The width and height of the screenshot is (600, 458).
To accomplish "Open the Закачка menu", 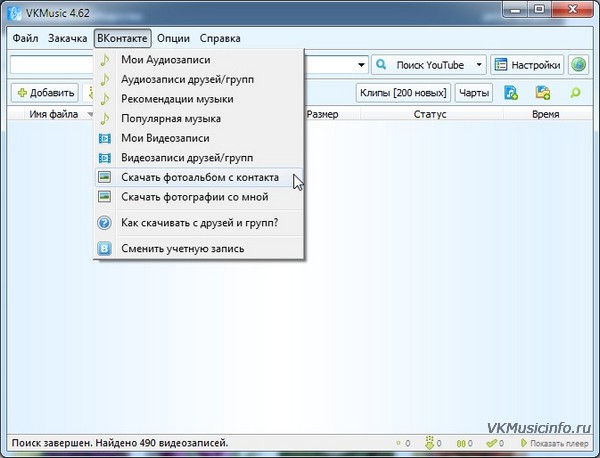I will (x=67, y=39).
